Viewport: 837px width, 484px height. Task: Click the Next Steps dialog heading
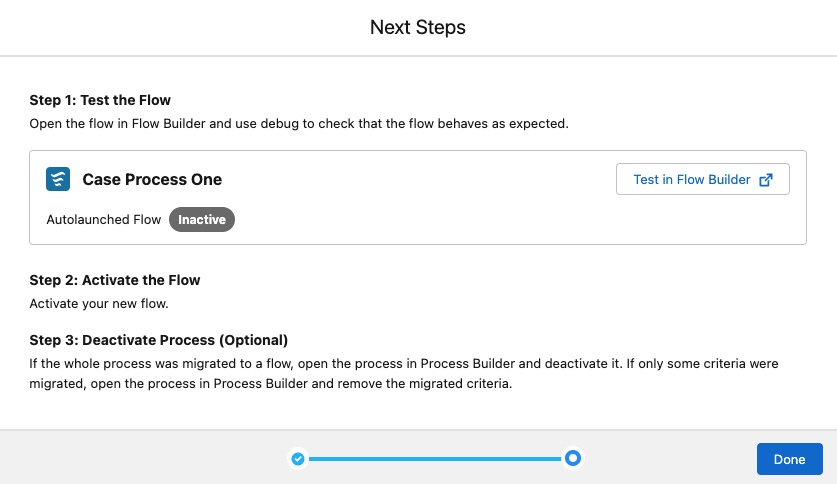[418, 27]
